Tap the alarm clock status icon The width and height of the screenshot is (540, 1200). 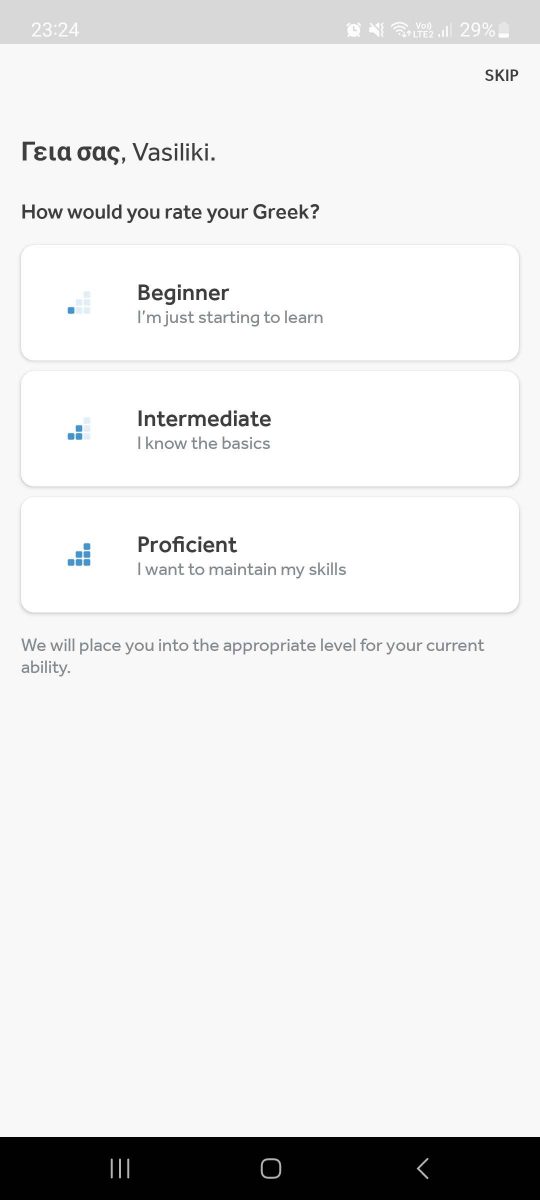pos(353,30)
